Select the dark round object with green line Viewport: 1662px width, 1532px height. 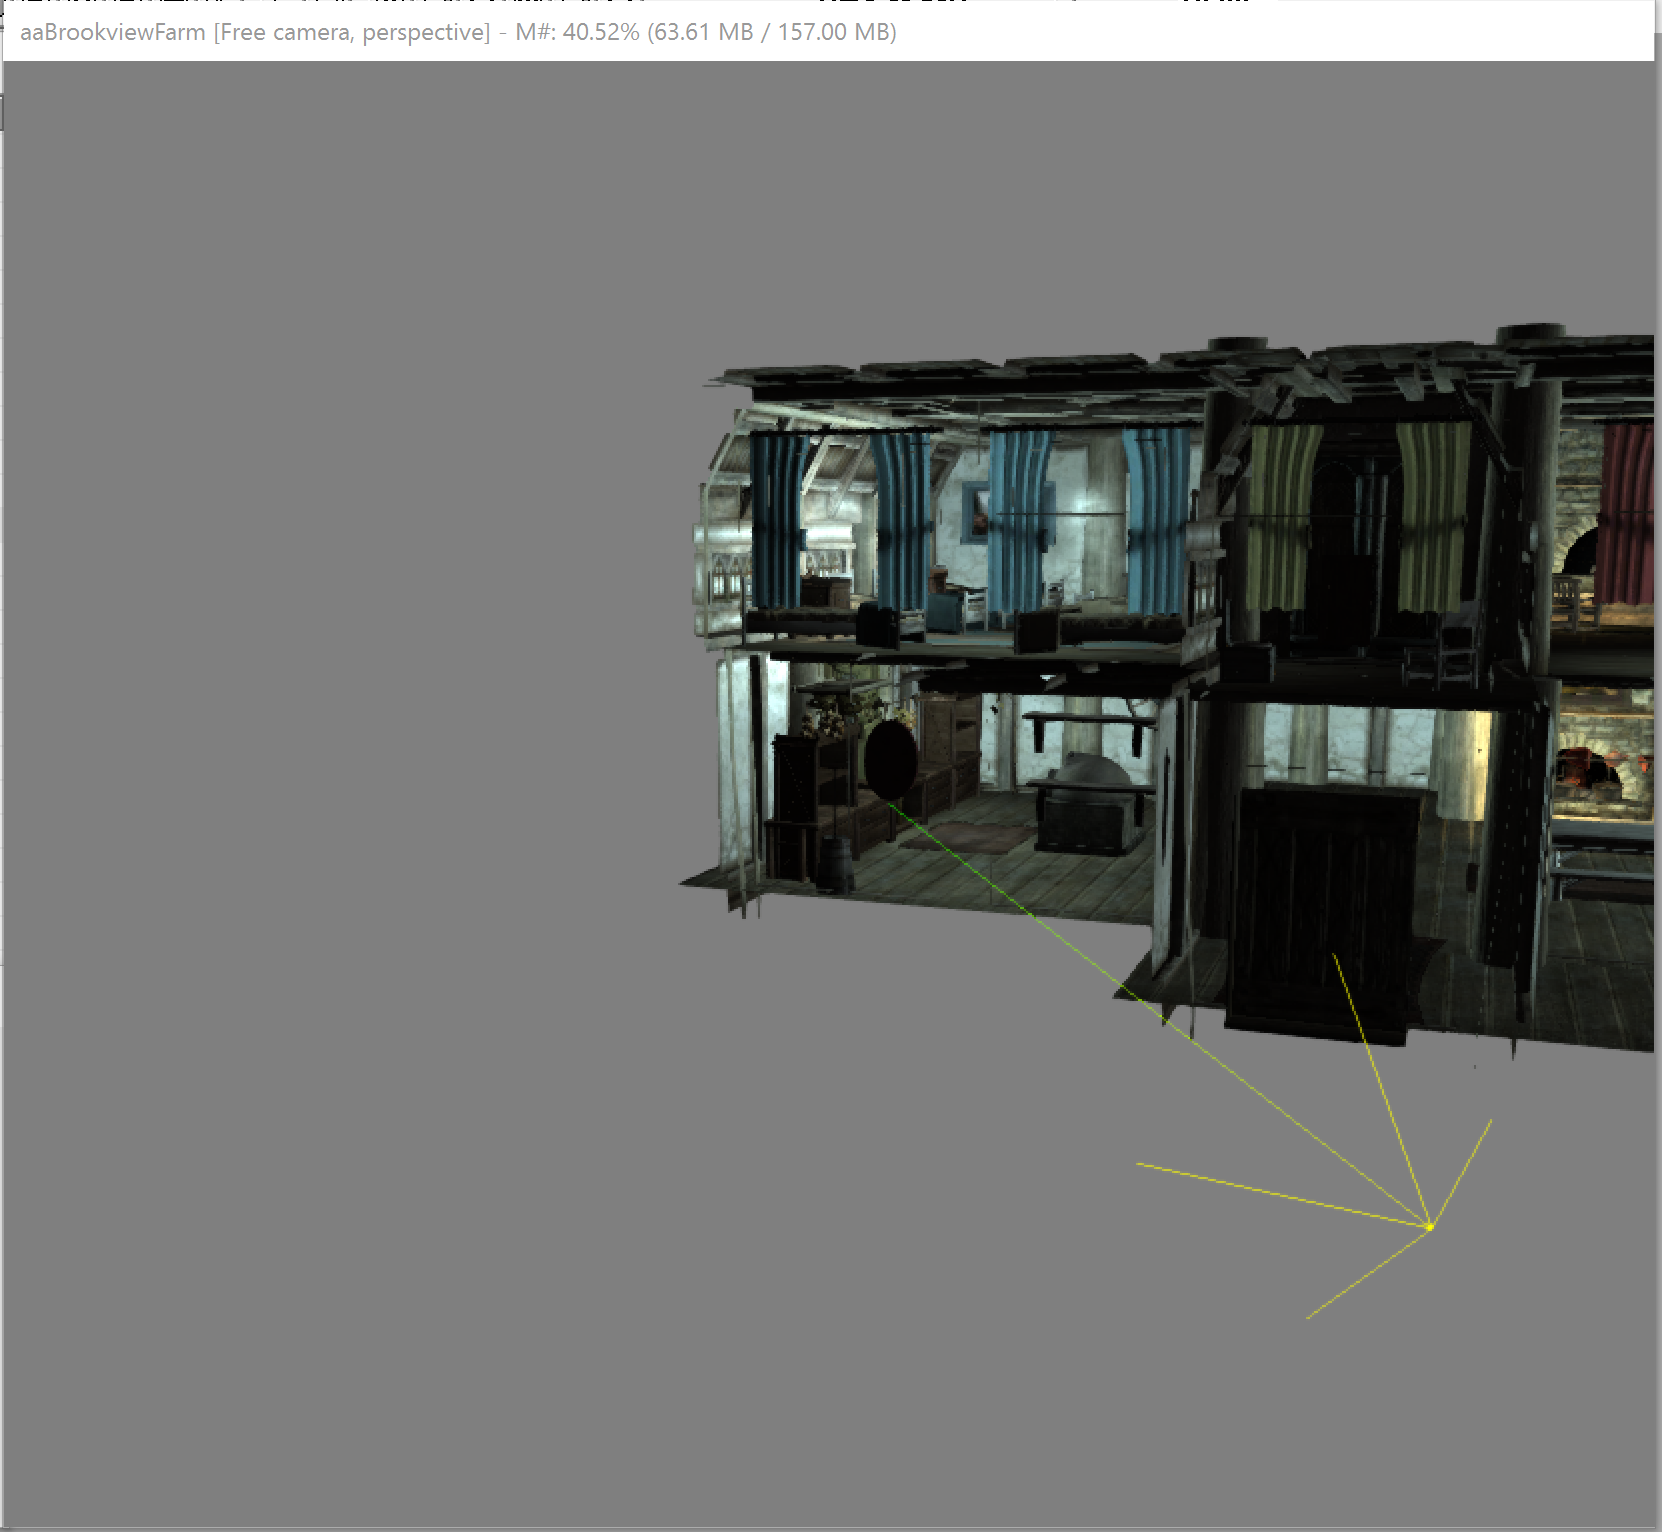coord(890,762)
